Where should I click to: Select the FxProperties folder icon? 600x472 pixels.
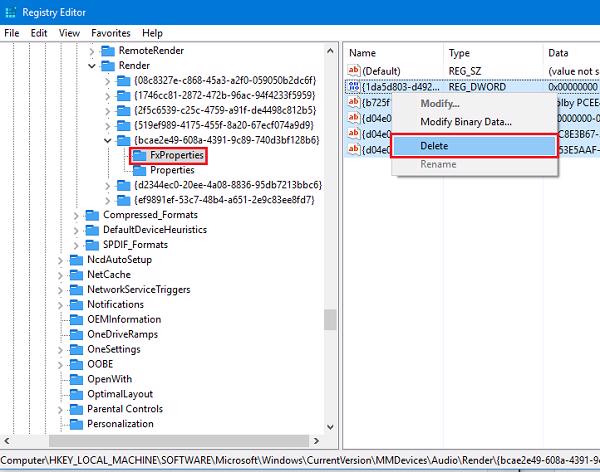(138, 156)
